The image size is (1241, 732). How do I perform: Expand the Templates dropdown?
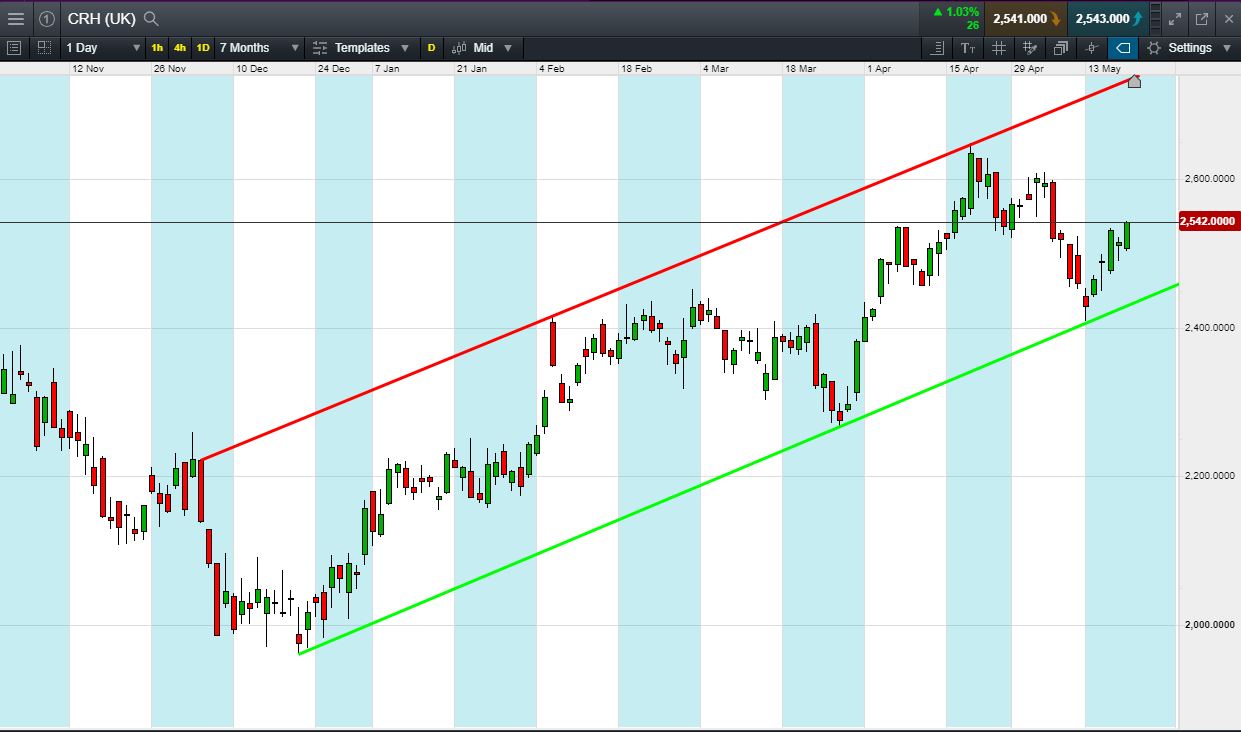pyautogui.click(x=361, y=47)
